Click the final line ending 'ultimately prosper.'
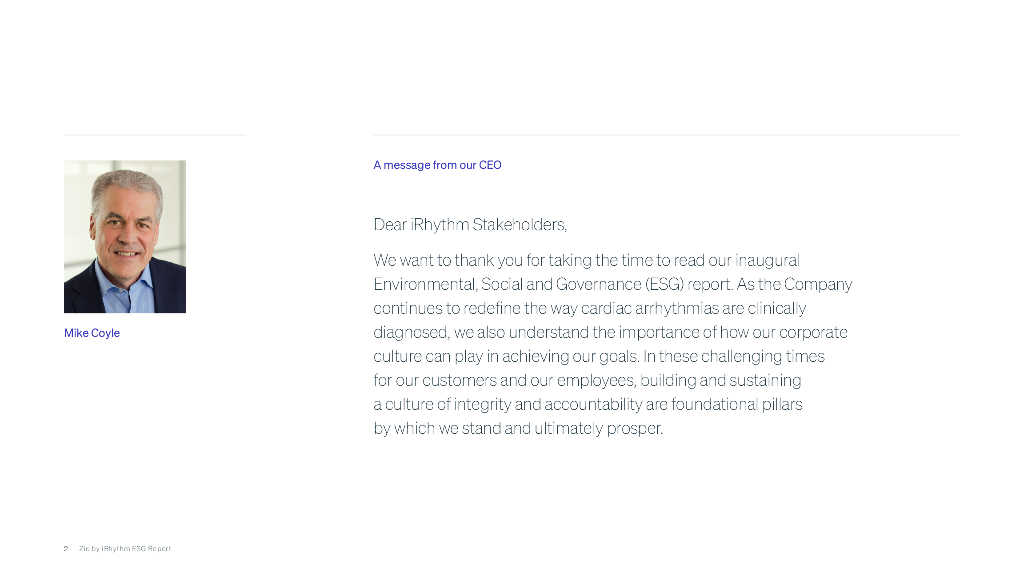1024x576 pixels. (518, 428)
